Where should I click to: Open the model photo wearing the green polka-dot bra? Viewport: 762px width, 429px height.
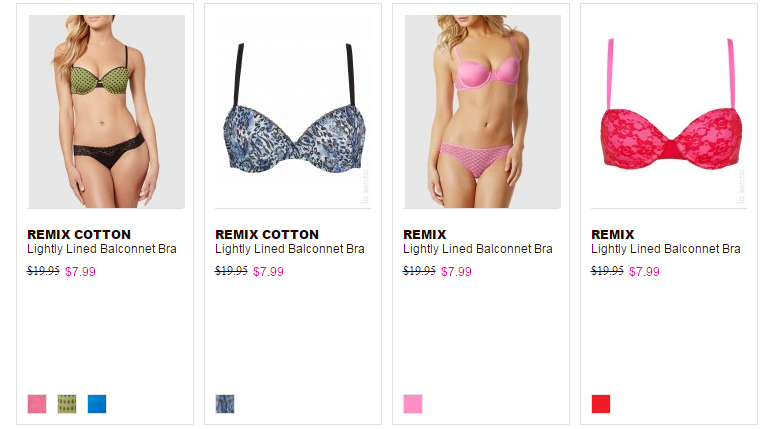coord(106,111)
